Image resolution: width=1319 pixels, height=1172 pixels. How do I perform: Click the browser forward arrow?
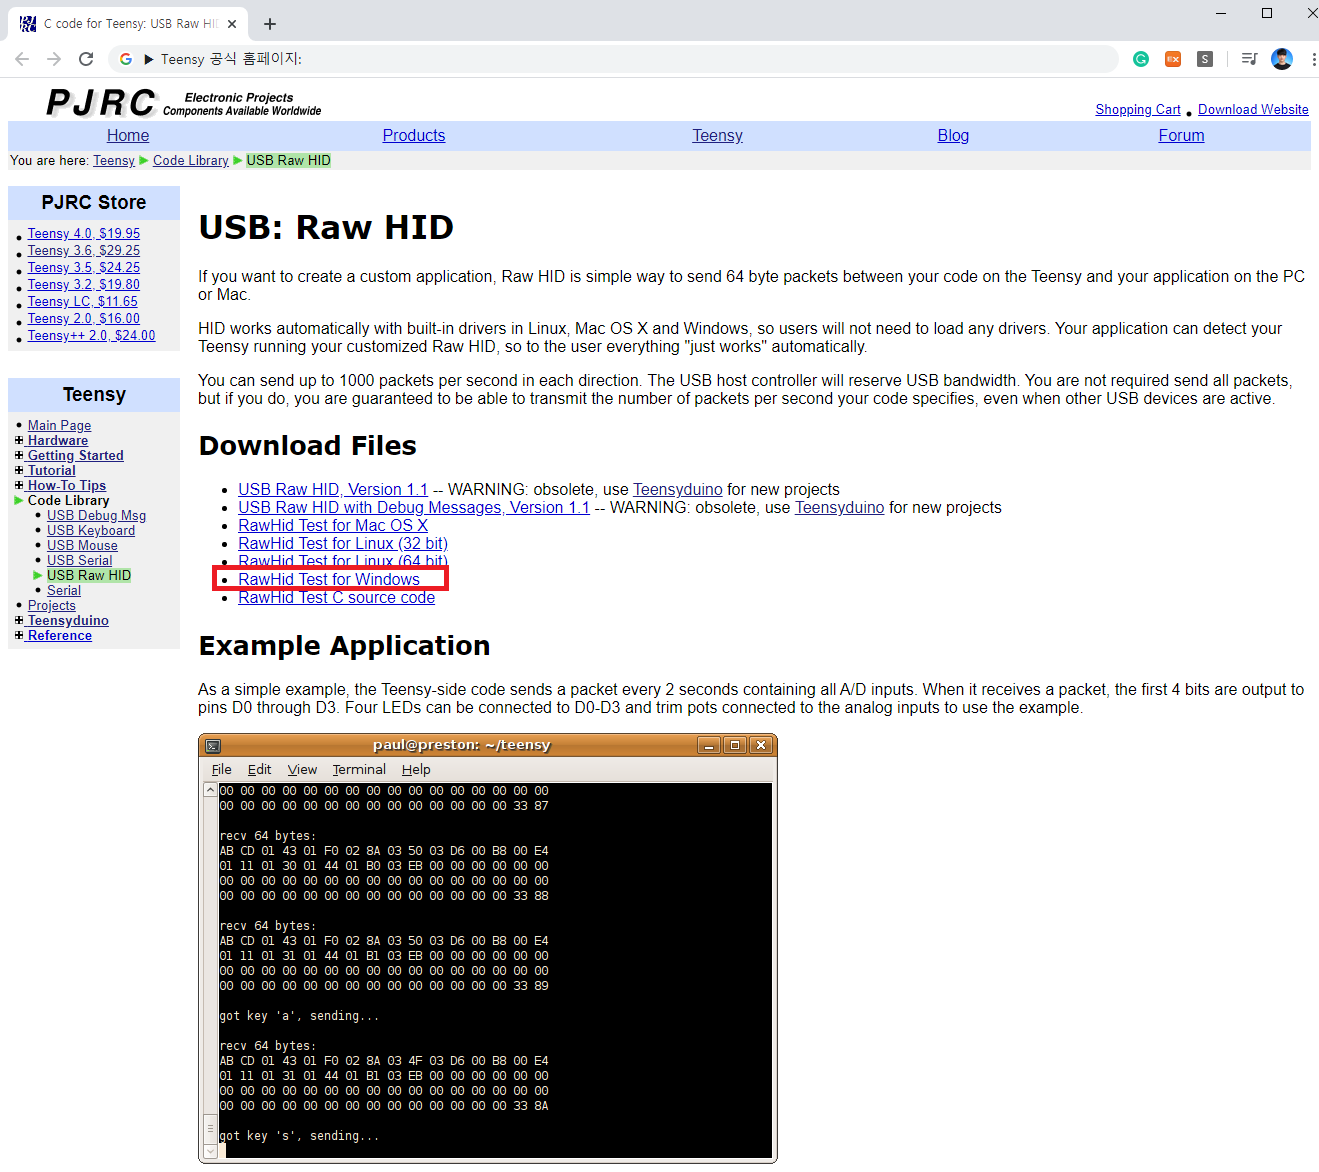pyautogui.click(x=54, y=59)
